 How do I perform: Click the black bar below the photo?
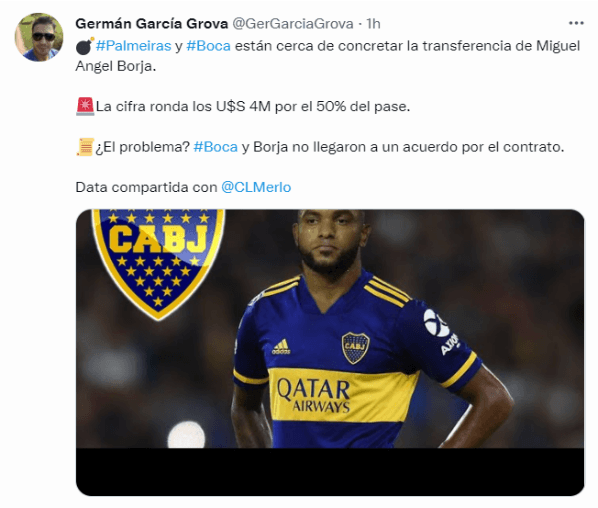click(x=330, y=472)
